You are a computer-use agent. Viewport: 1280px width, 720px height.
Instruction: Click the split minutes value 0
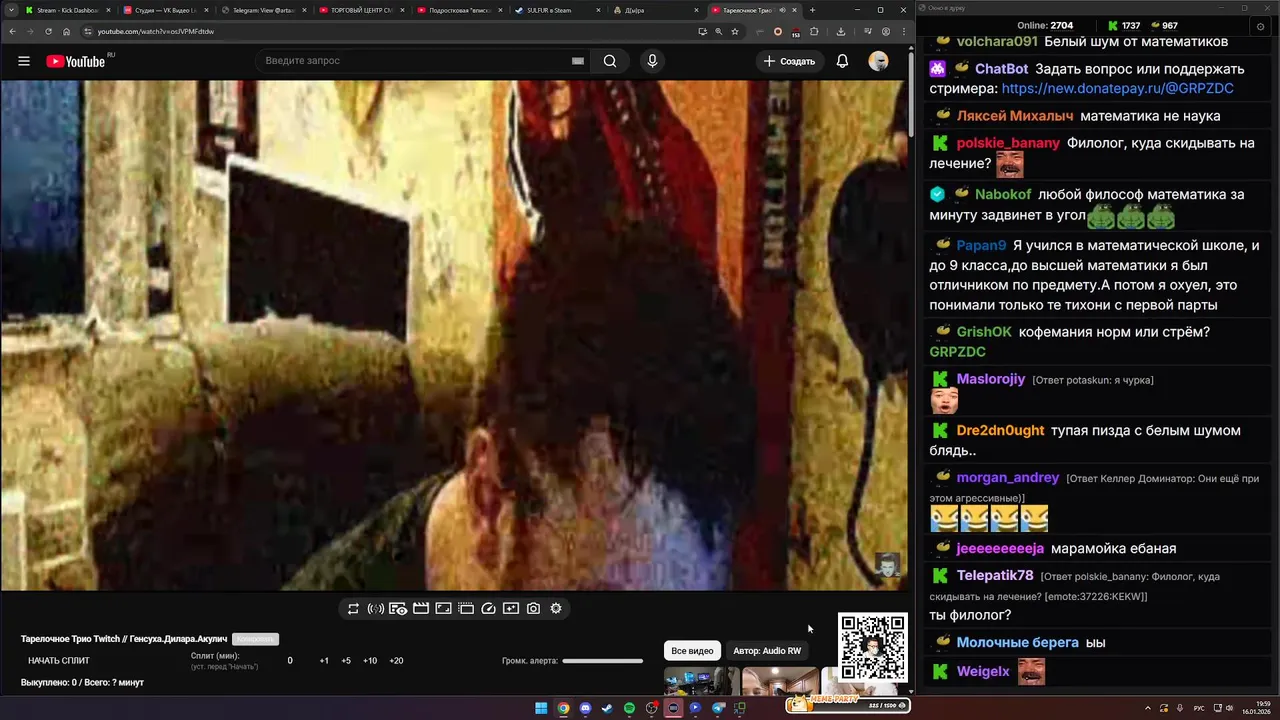click(290, 661)
